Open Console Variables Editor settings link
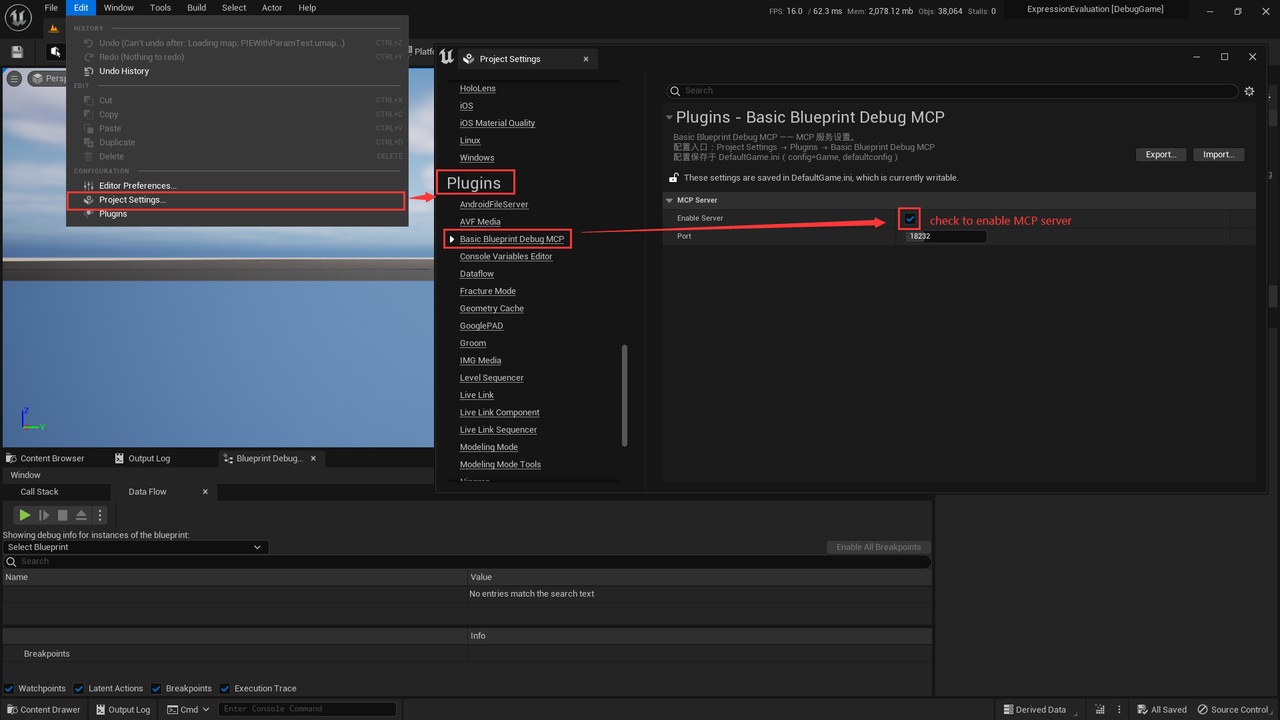This screenshot has width=1280, height=720. [506, 256]
